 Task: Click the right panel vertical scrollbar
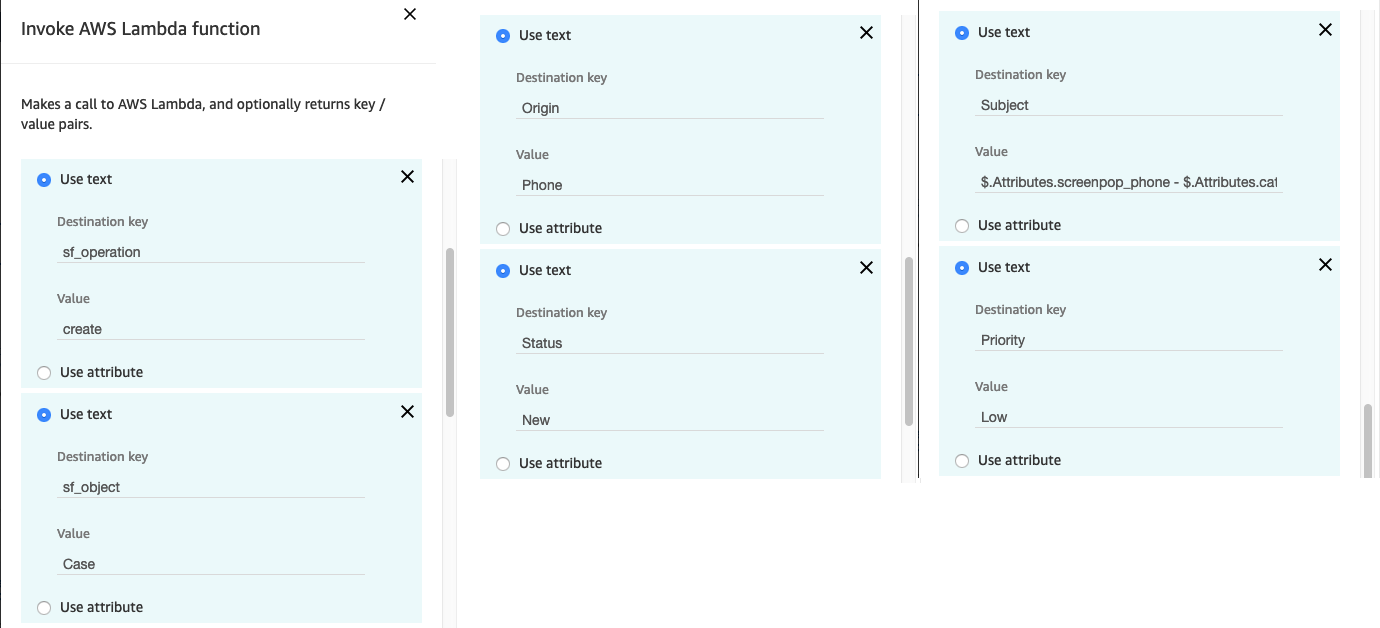(x=1367, y=440)
